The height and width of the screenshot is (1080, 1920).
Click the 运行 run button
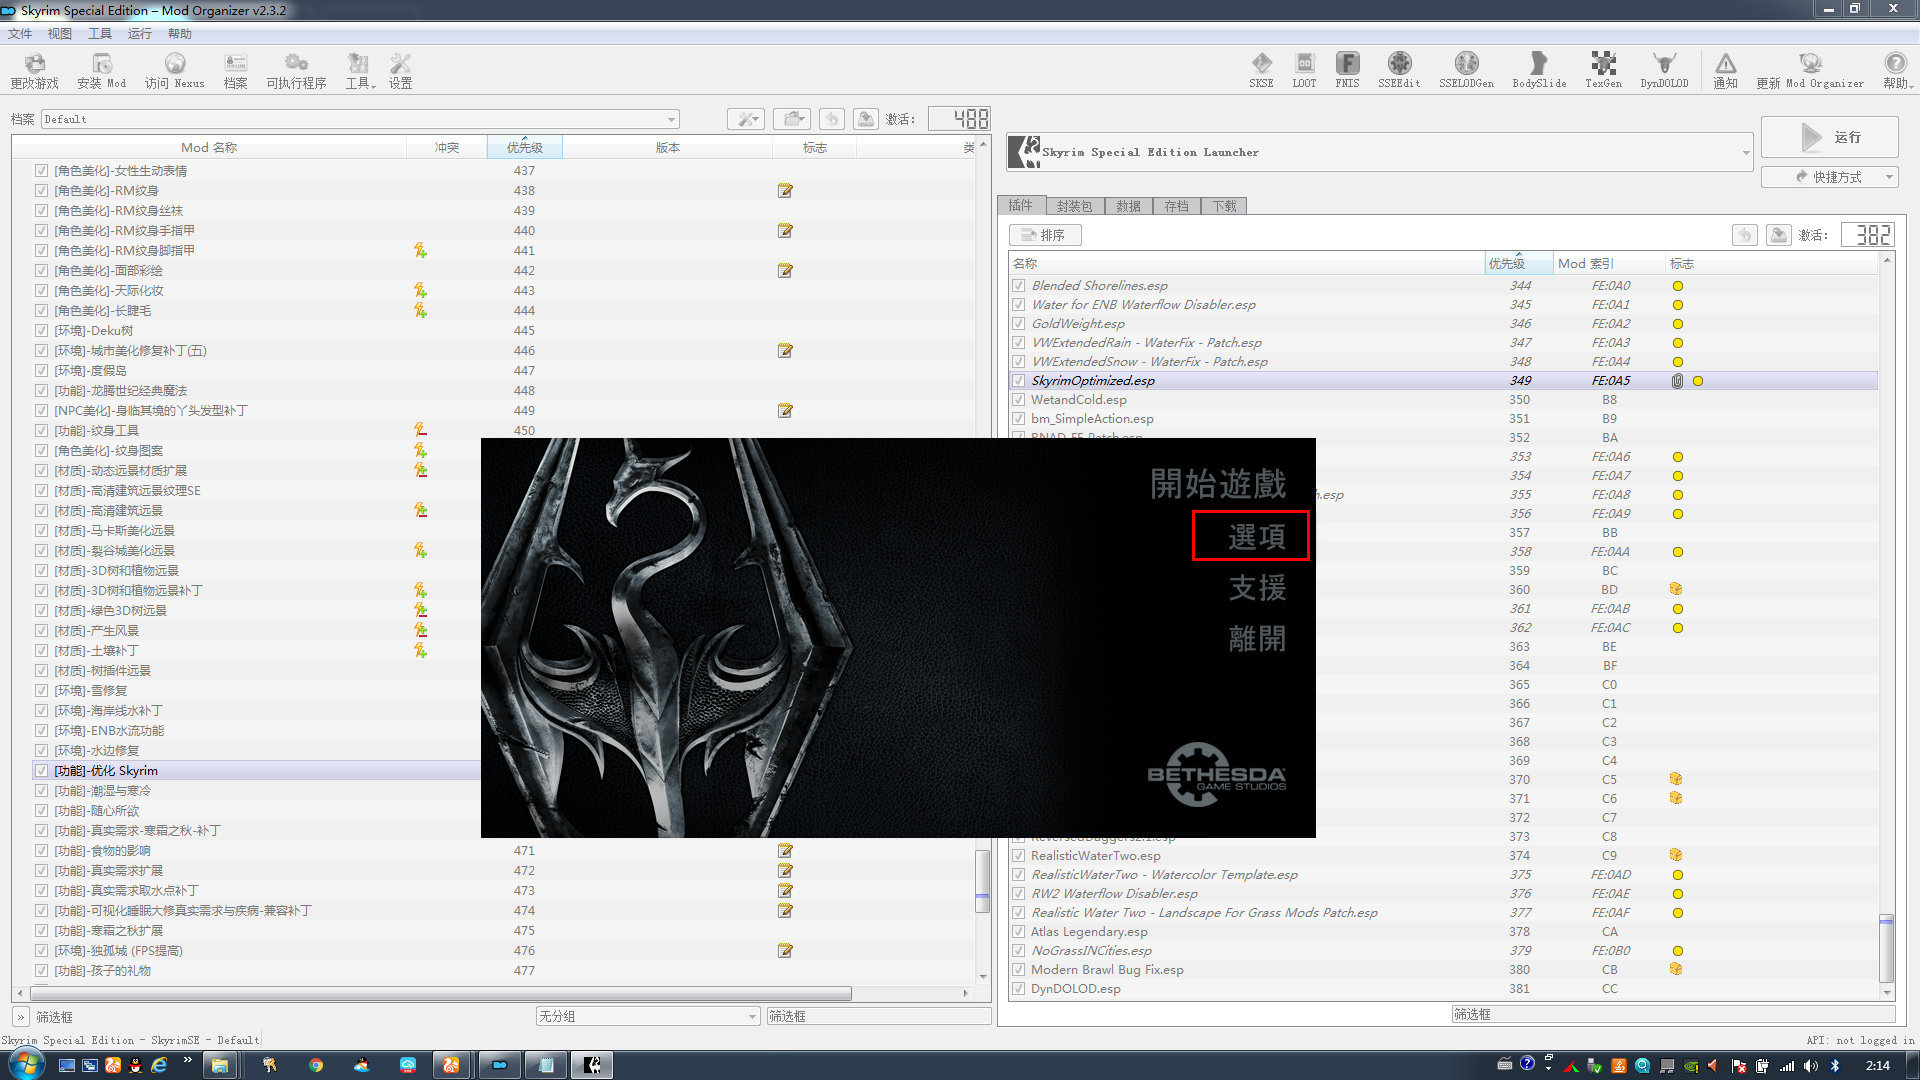1829,137
